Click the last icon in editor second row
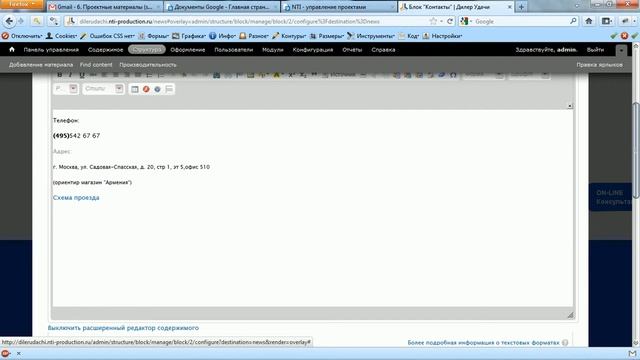Screen dimensions: 640x360 [x=169, y=89]
